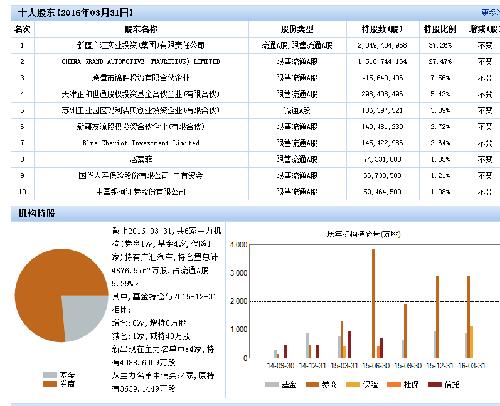
Task: Toggle the gray 基金 series in bar chart legend
Action: [x=281, y=385]
